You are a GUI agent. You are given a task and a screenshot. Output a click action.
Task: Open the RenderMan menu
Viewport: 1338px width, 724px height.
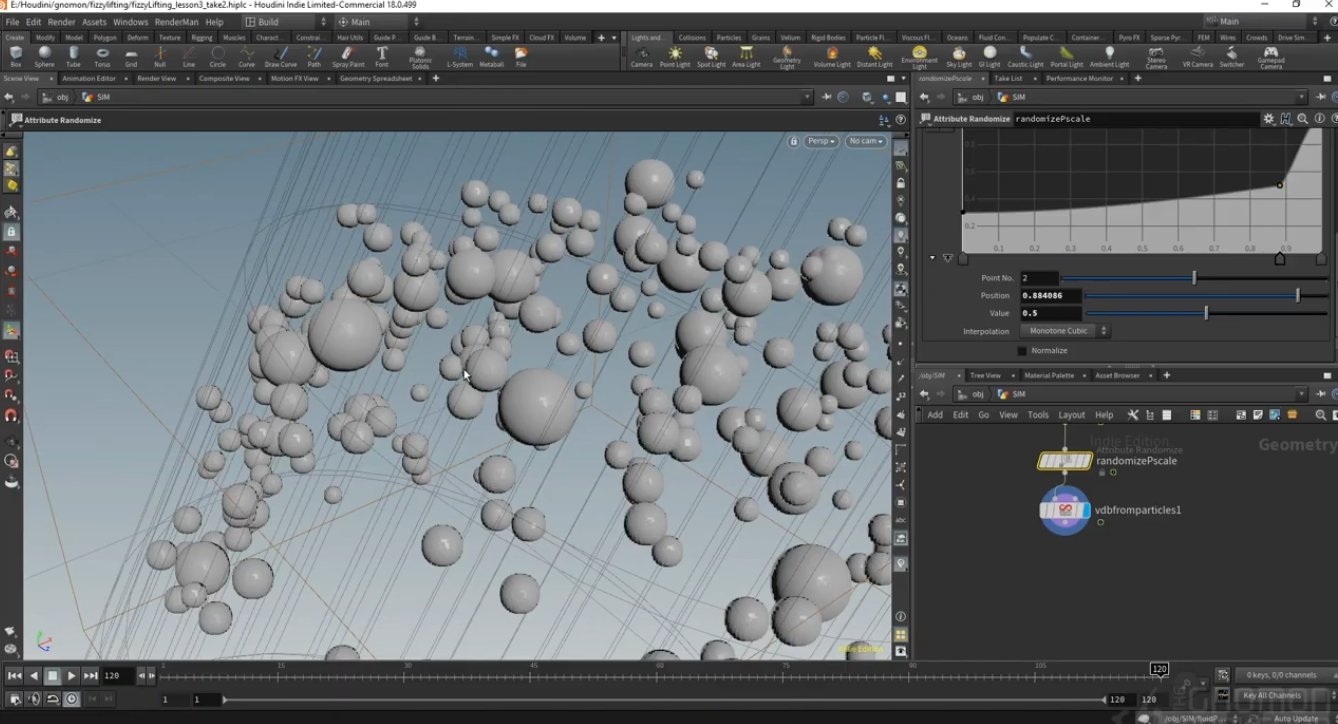176,21
